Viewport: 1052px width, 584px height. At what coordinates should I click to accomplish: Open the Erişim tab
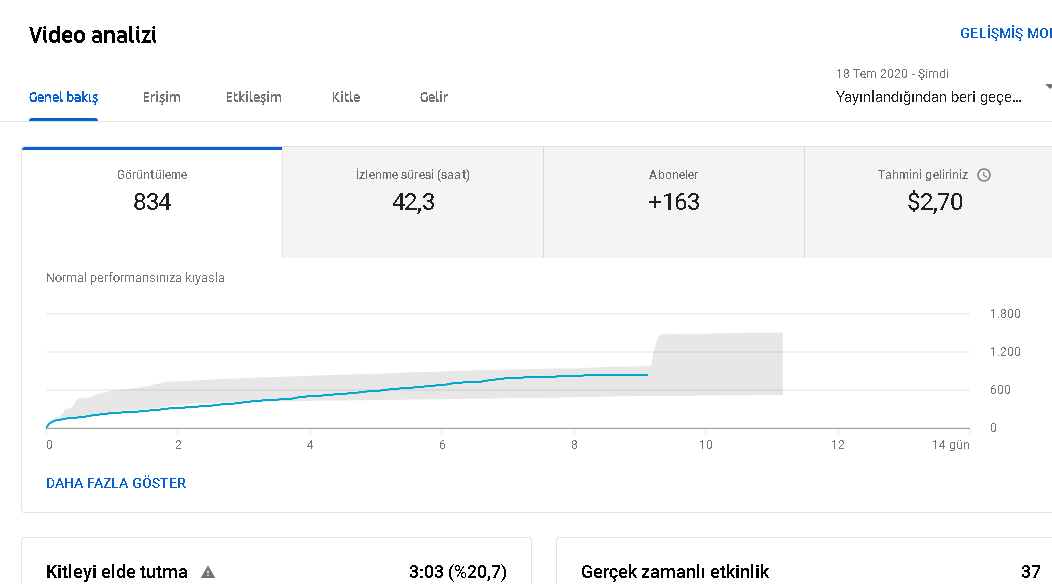tap(162, 97)
